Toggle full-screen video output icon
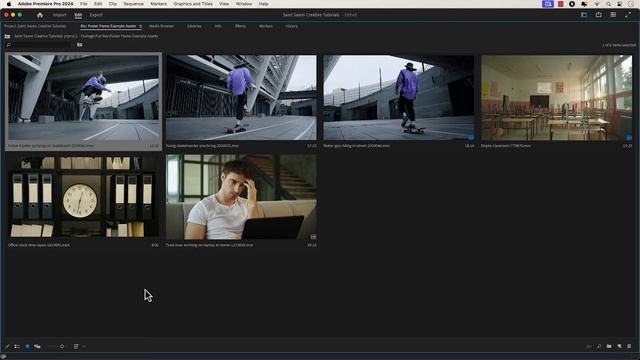This screenshot has width=640, height=360. click(x=628, y=15)
